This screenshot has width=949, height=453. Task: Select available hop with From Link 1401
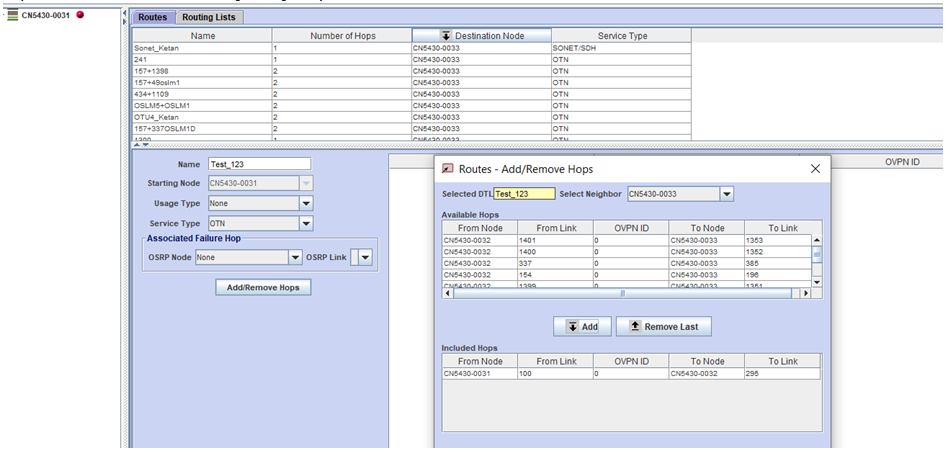click(x=627, y=240)
